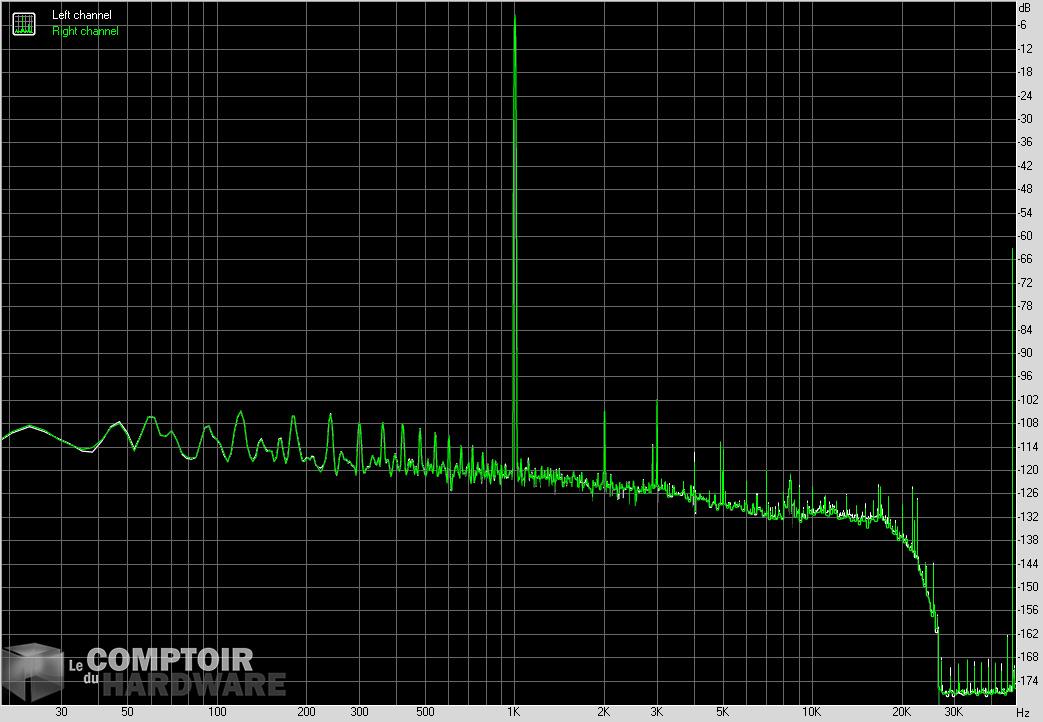Select the 100 Hz axis label

point(217,712)
